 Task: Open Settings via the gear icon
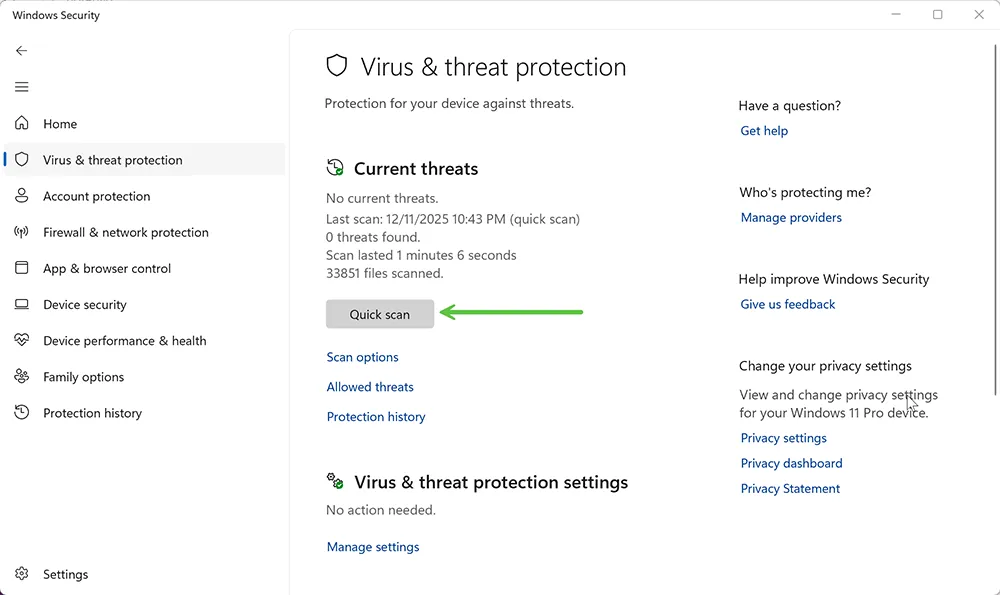coord(21,574)
